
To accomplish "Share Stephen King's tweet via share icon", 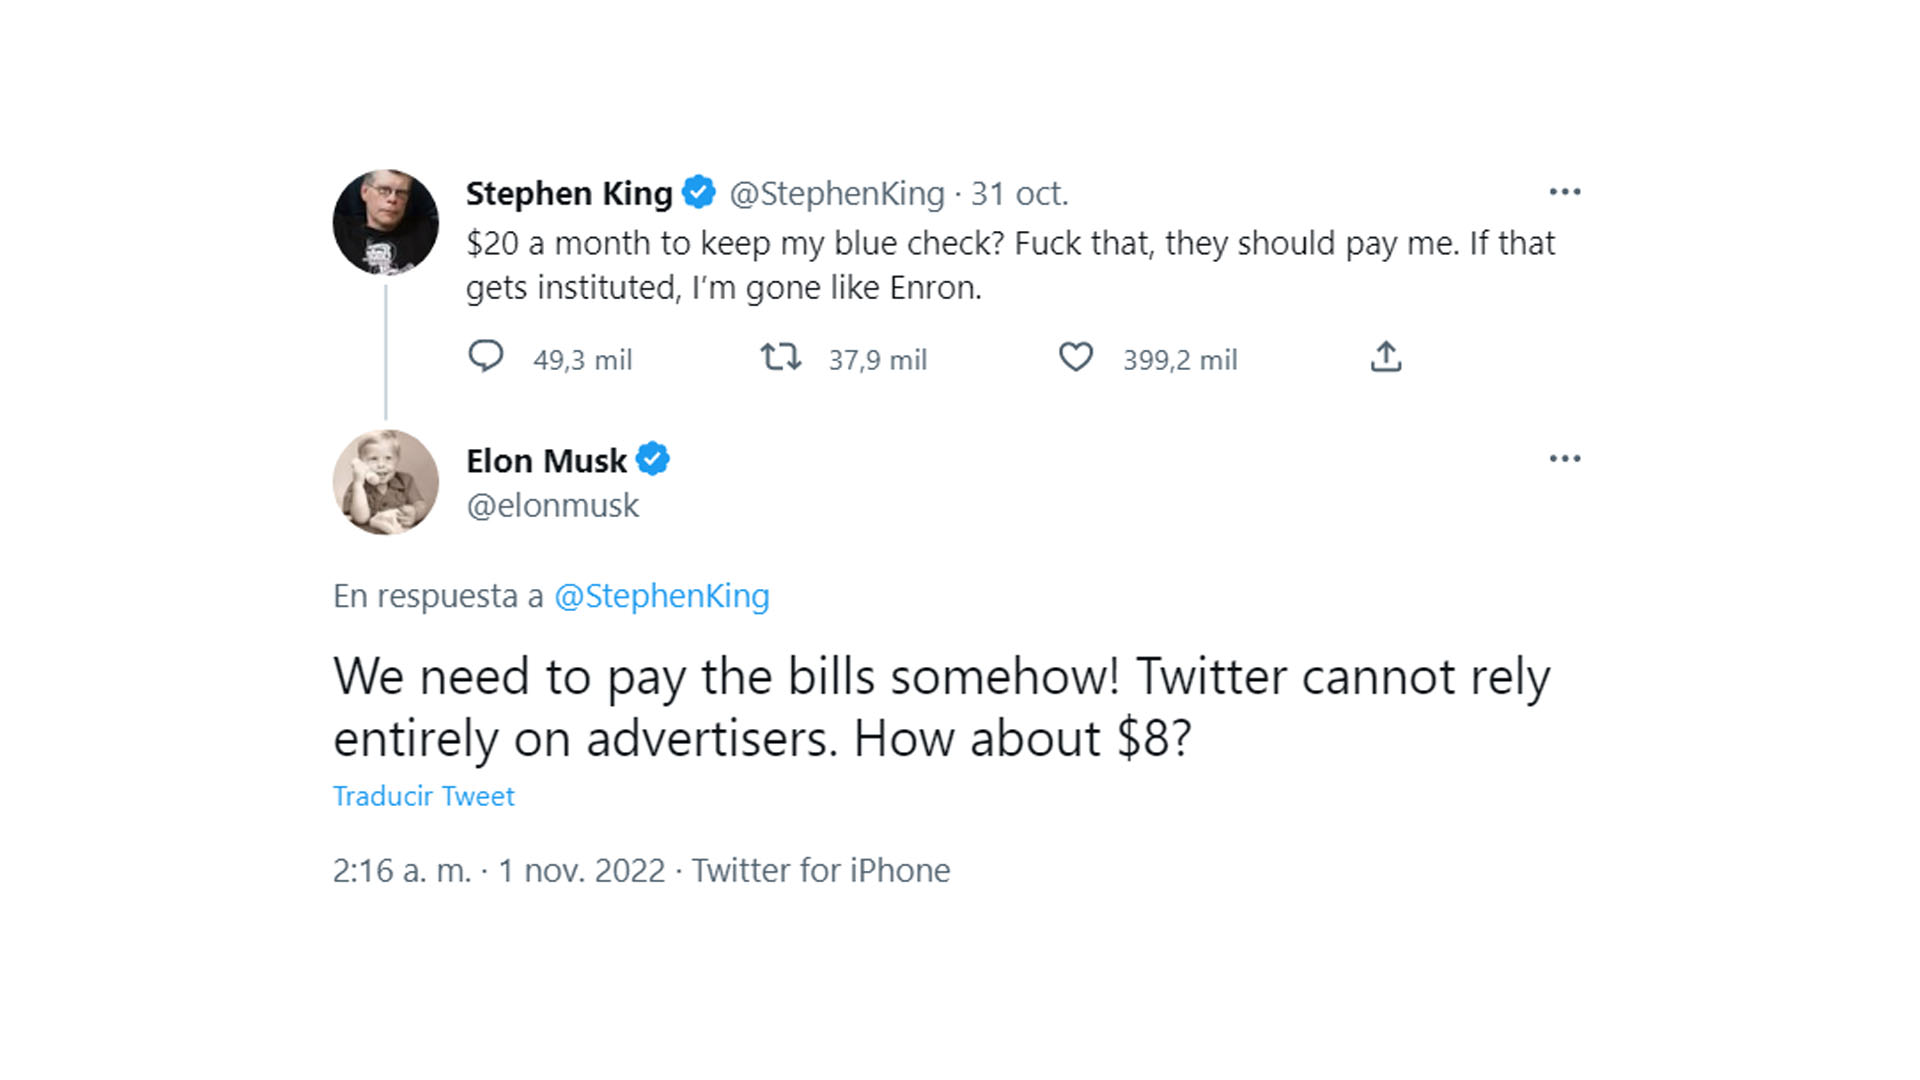I will tap(1386, 357).
